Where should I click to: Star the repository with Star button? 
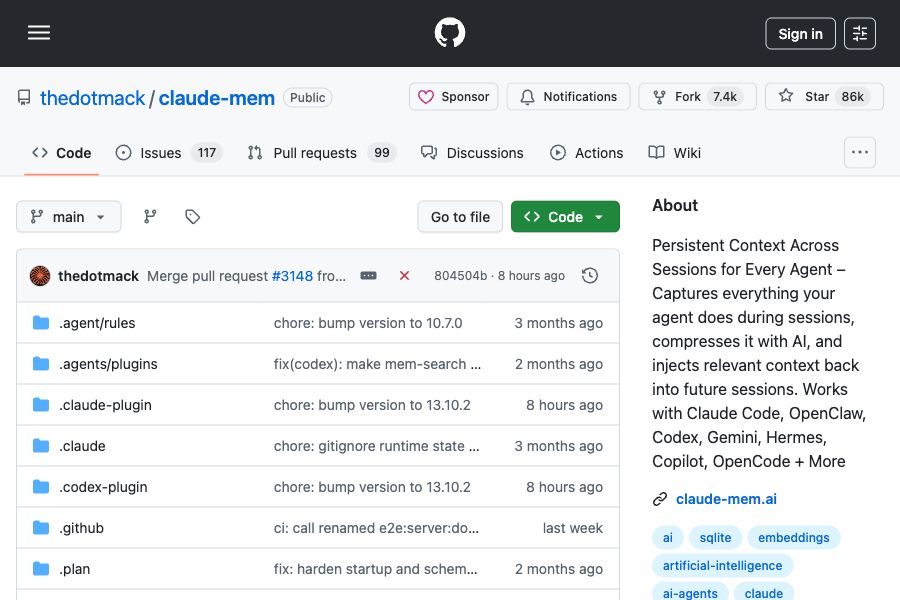click(824, 96)
